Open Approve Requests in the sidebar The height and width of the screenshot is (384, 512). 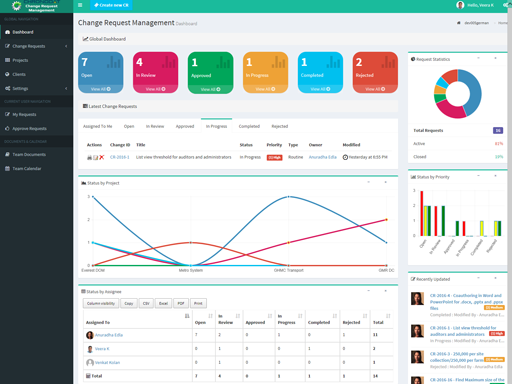click(36, 128)
